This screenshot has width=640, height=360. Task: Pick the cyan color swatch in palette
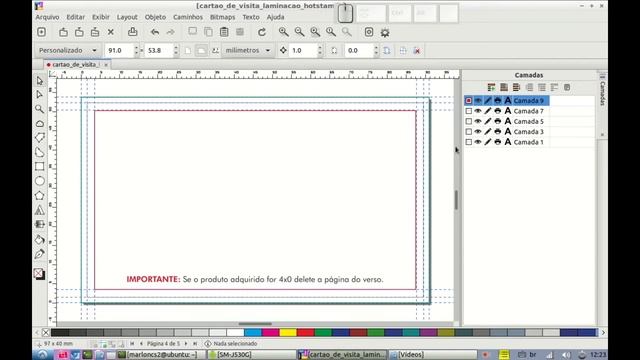(x=253, y=333)
